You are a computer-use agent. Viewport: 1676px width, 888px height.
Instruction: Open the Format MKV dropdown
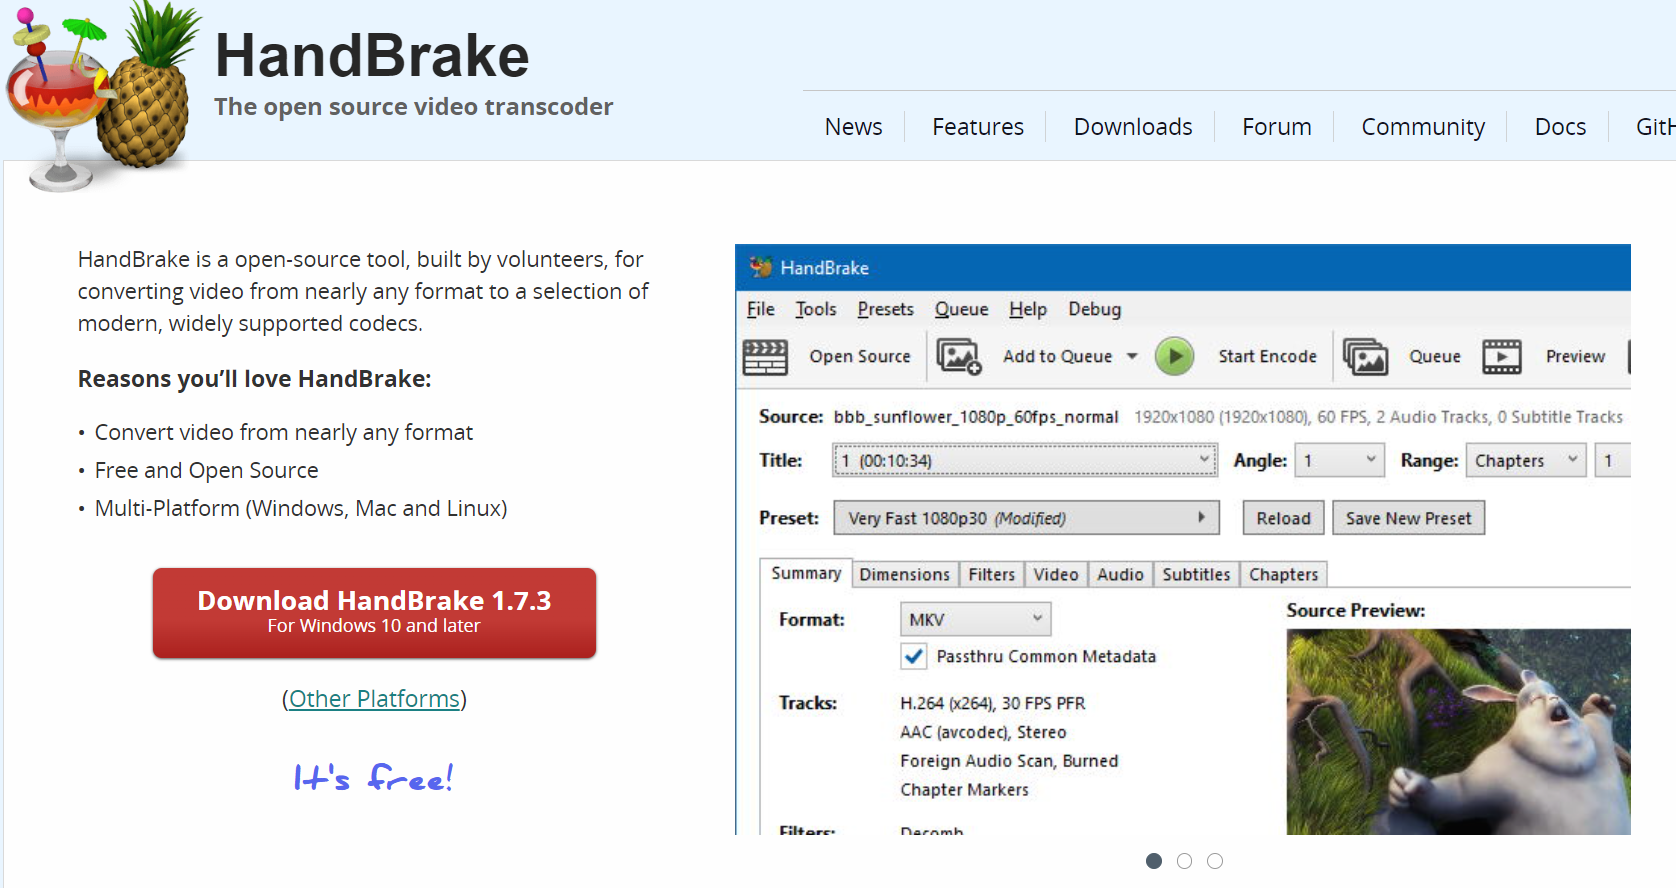pyautogui.click(x=975, y=619)
